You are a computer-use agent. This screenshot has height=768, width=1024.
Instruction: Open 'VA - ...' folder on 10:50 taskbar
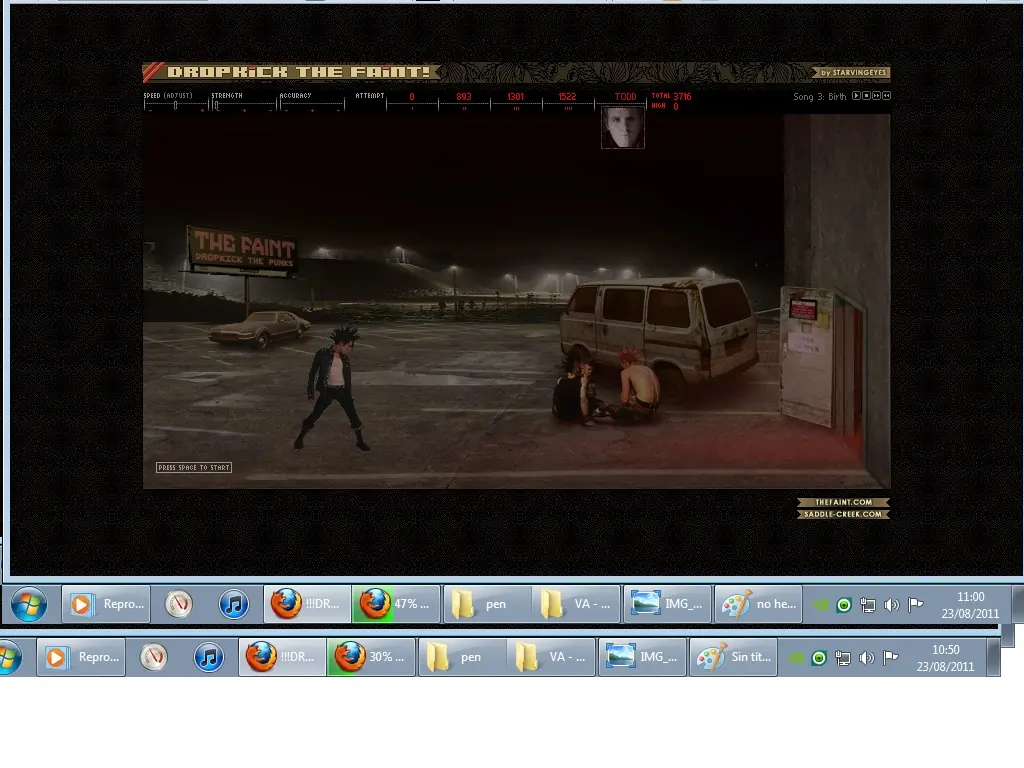[551, 657]
